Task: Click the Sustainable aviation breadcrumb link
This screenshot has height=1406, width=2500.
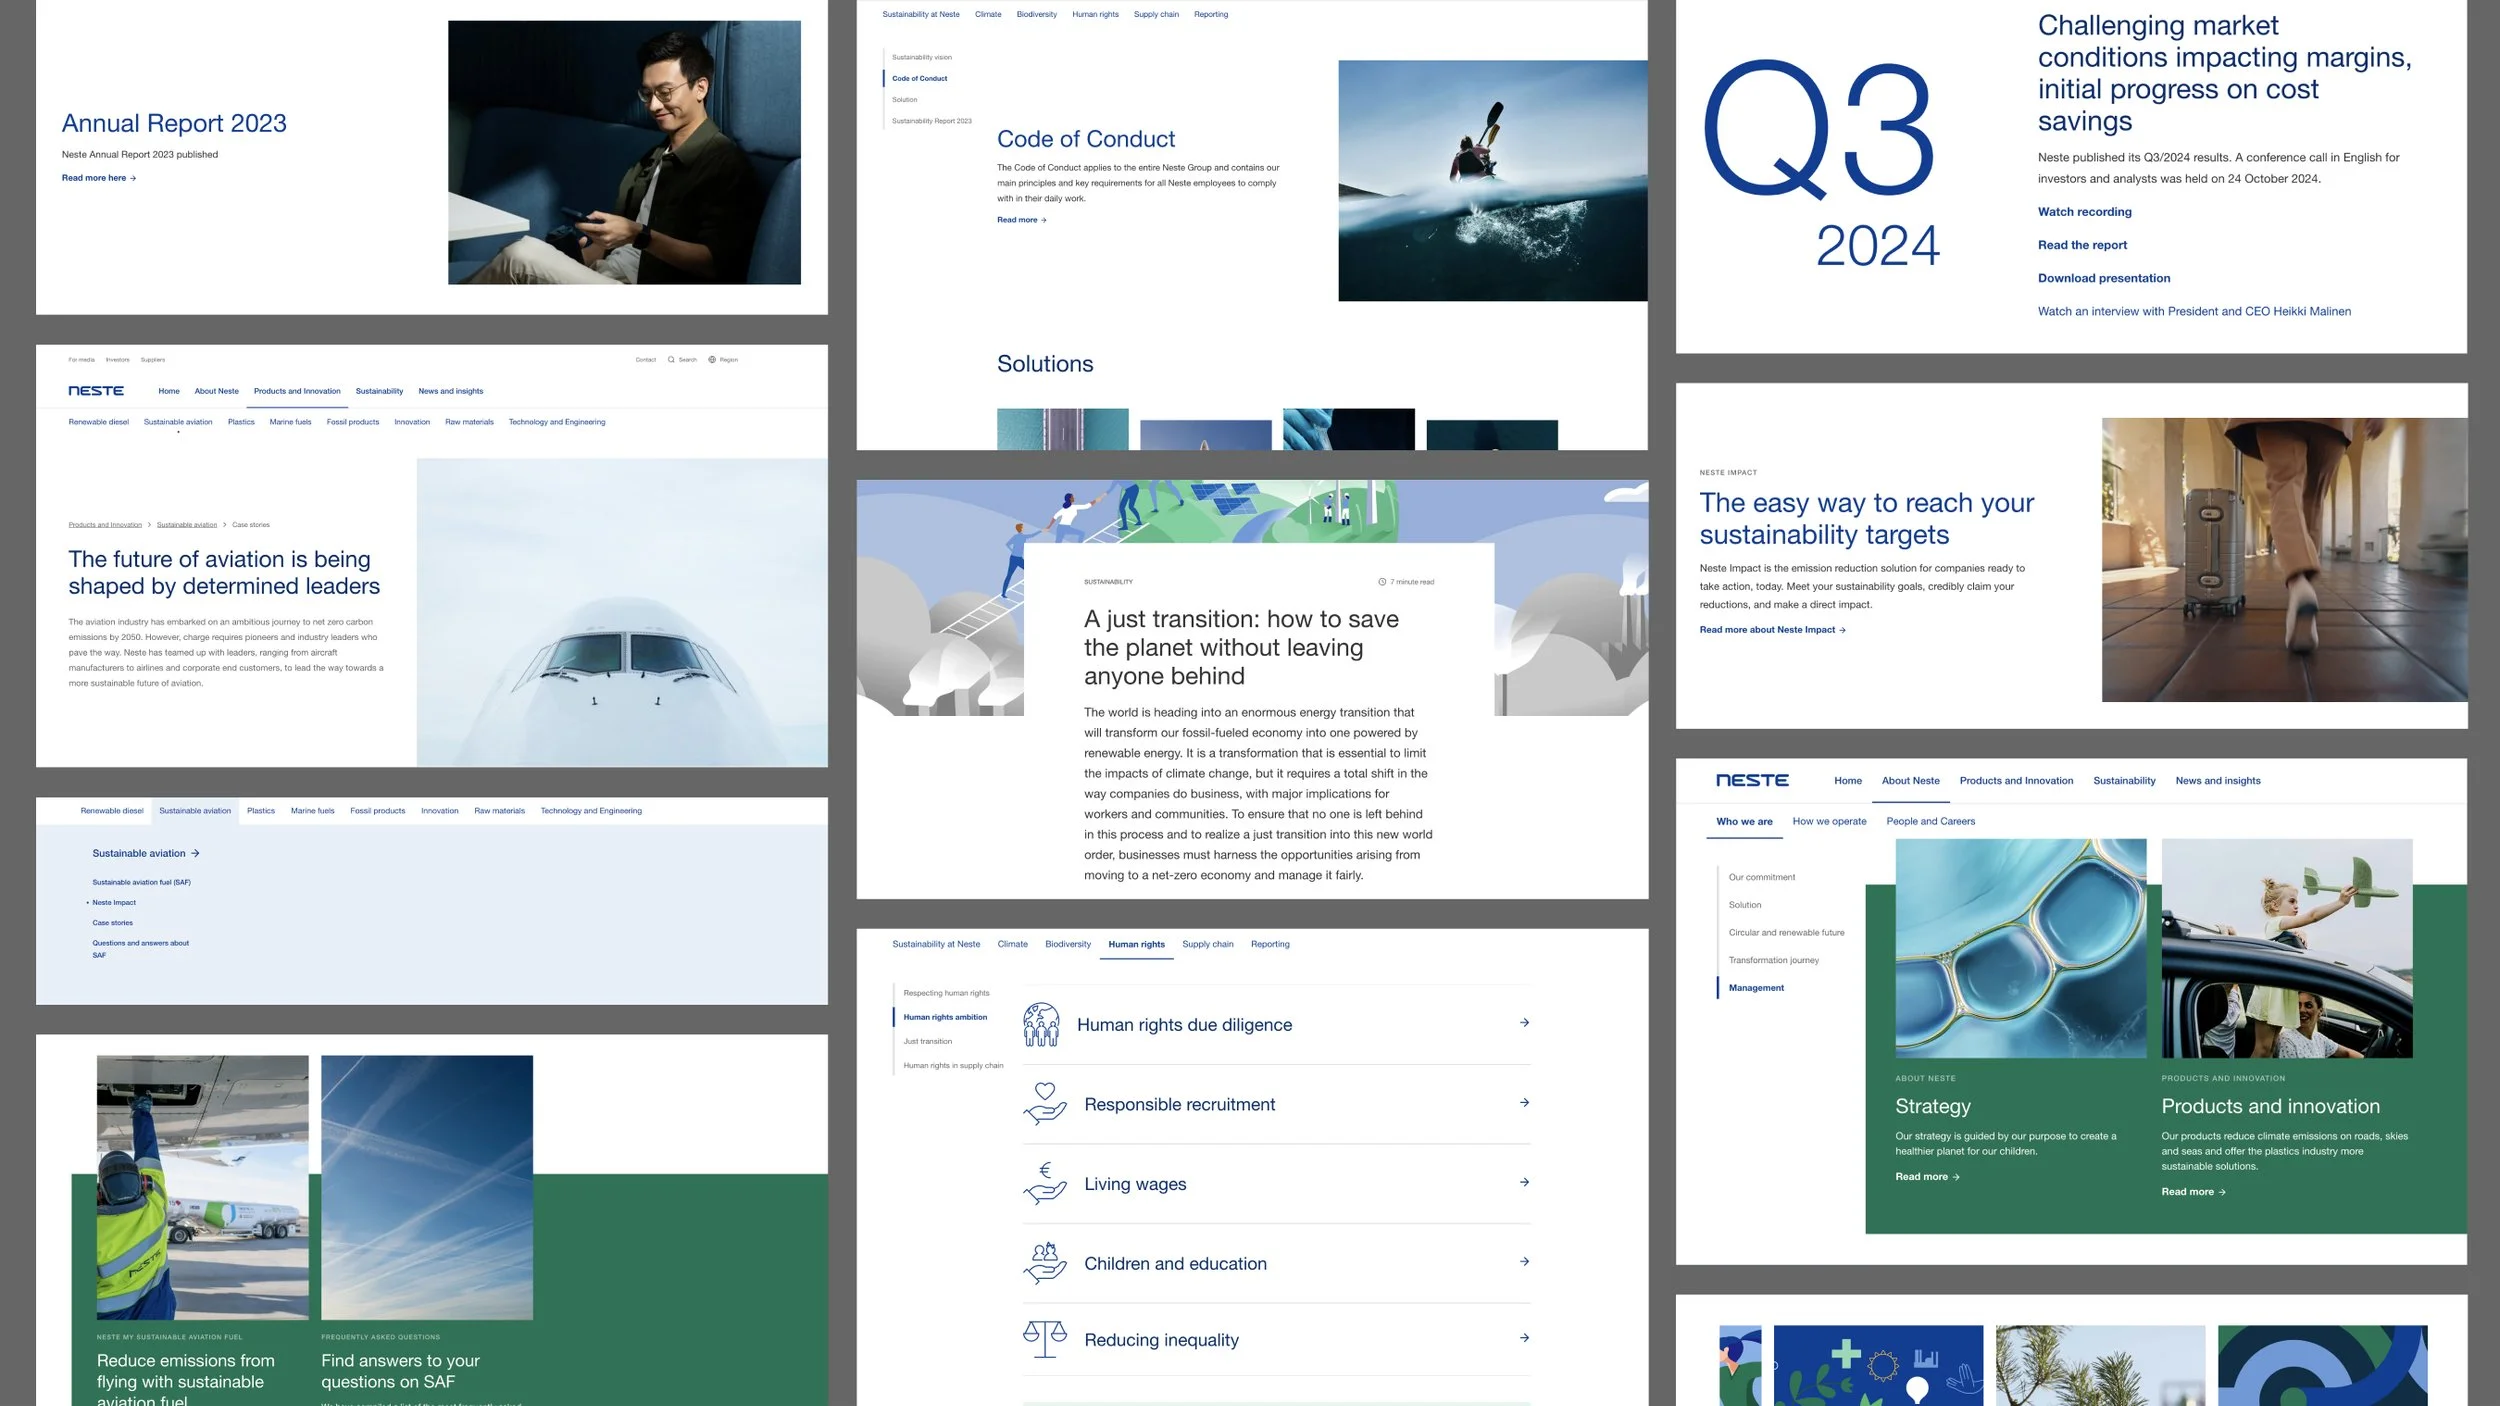Action: coord(187,525)
